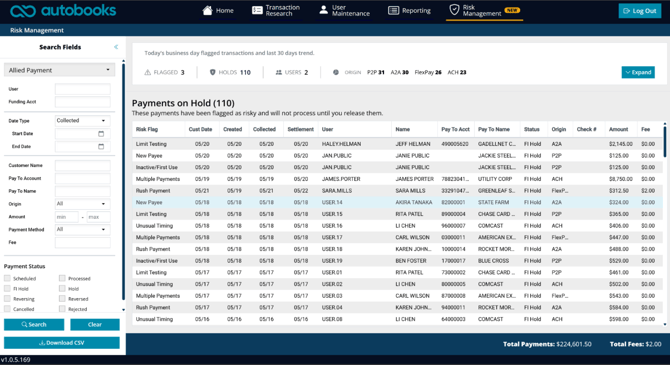
Task: Click the BLUE CROSS pay-to name
Action: (493, 261)
